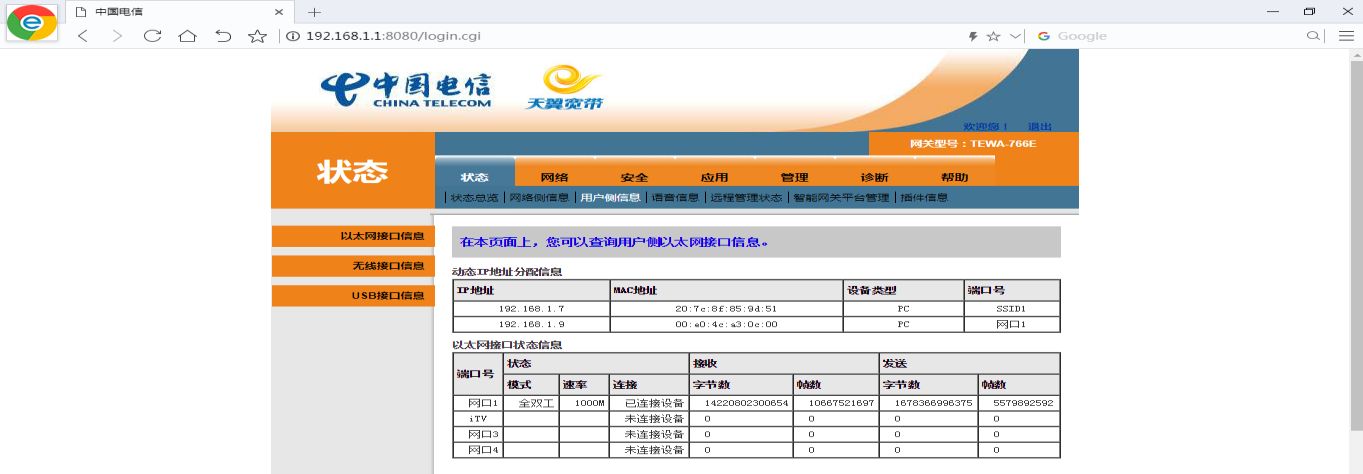Viewport: 1363px width, 474px height.
Task: Click the USB接口信息 sidebar button
Action: click(353, 296)
